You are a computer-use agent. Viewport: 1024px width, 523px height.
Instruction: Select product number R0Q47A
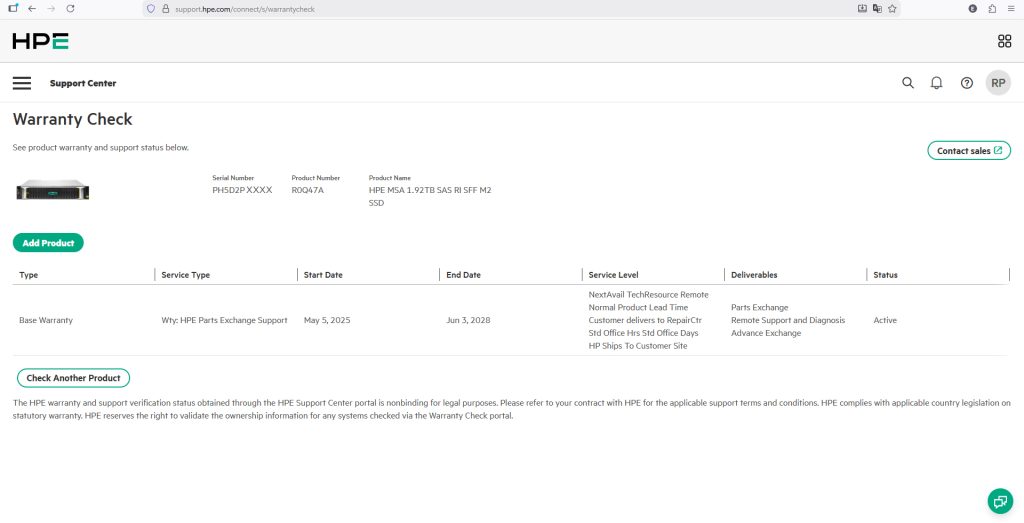pos(308,190)
